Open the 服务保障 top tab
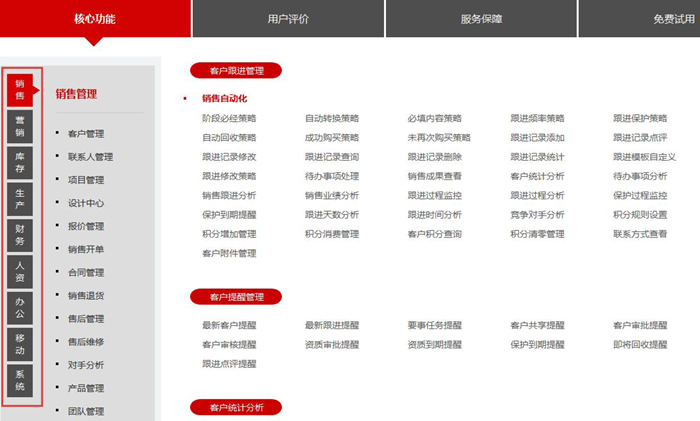The width and height of the screenshot is (700, 421). pos(481,19)
